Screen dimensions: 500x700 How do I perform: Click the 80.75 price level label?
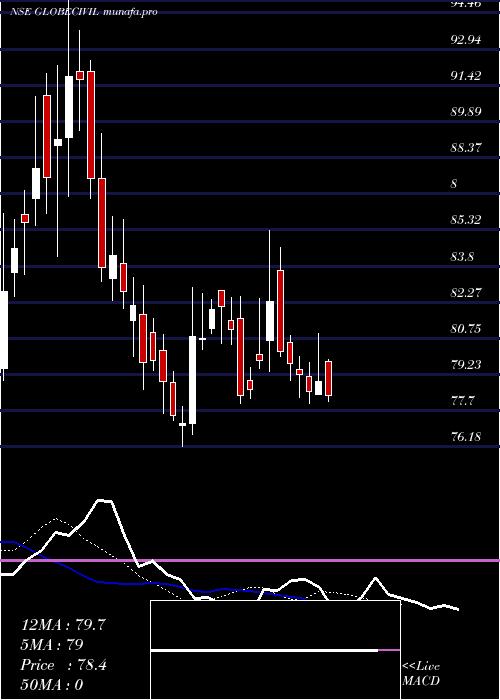click(466, 329)
